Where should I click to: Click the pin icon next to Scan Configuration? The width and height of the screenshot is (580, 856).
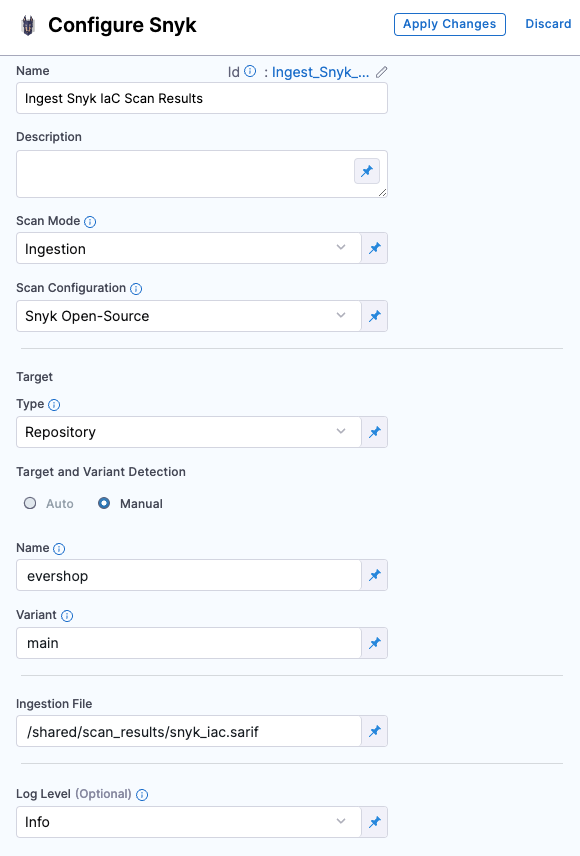(x=375, y=316)
